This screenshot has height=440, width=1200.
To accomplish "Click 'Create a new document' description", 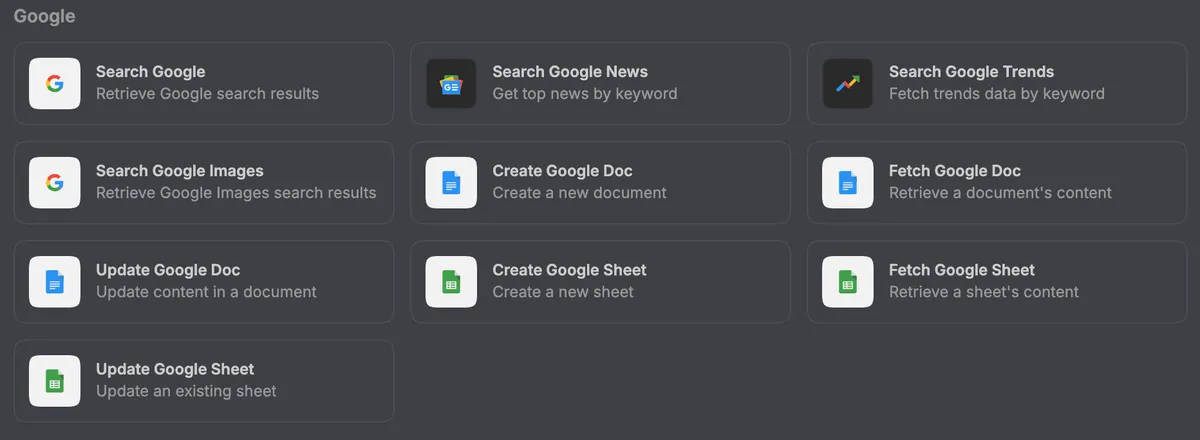I will (579, 193).
